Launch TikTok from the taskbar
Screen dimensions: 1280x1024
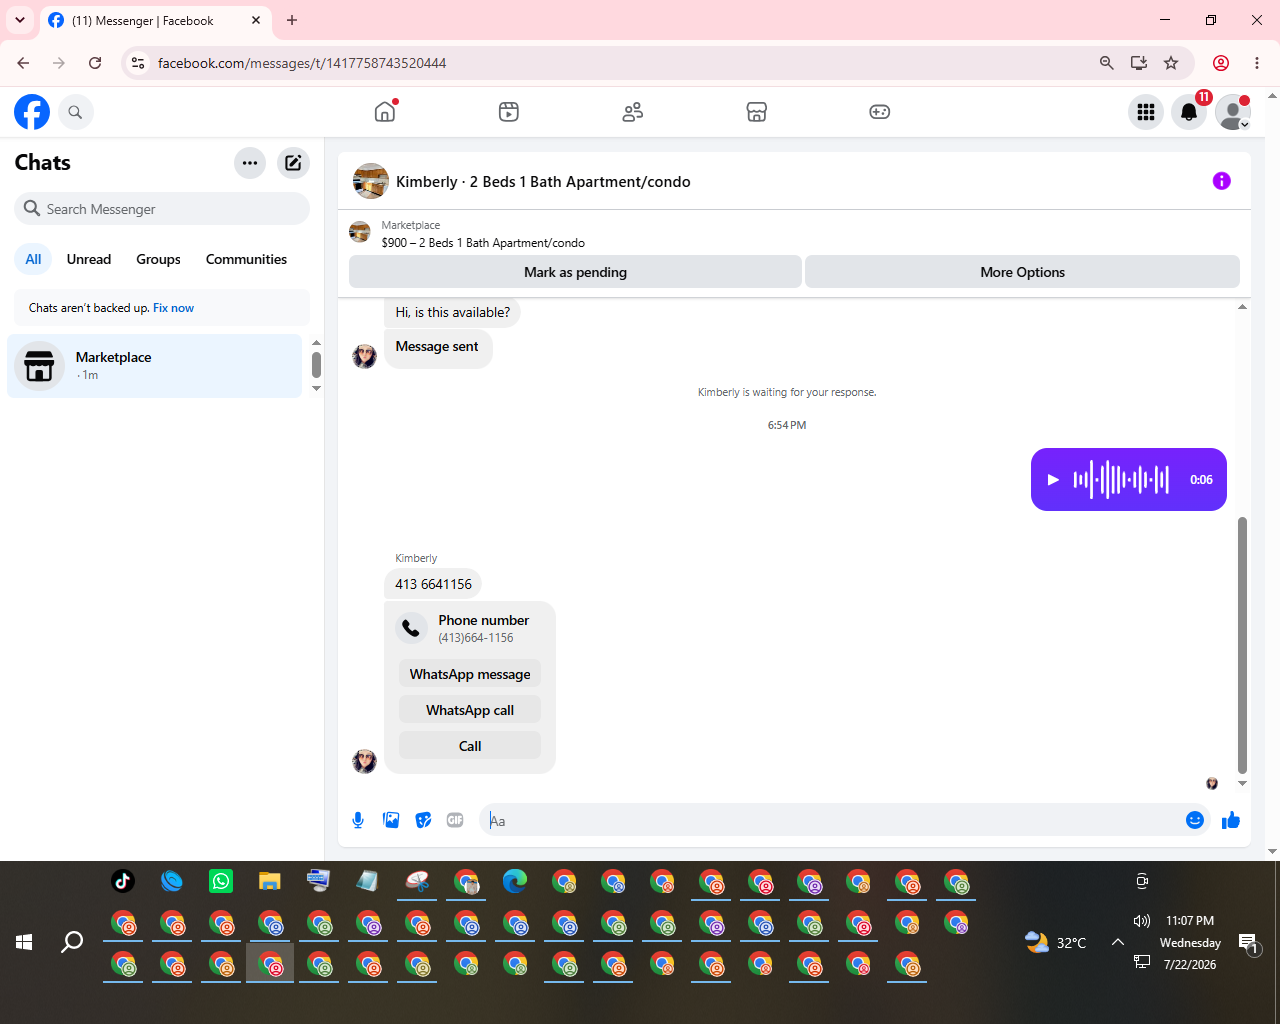[123, 881]
